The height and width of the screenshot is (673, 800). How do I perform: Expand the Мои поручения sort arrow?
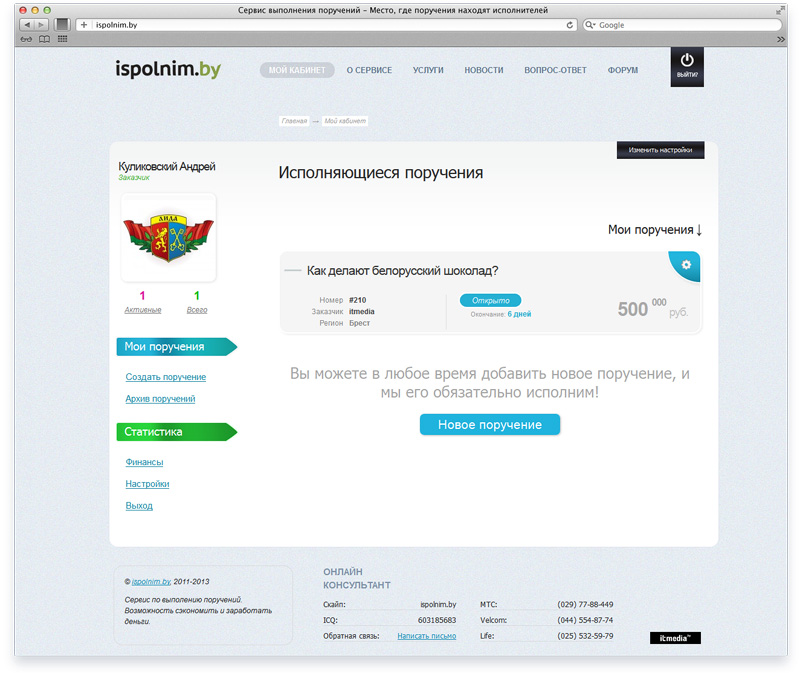pos(699,230)
